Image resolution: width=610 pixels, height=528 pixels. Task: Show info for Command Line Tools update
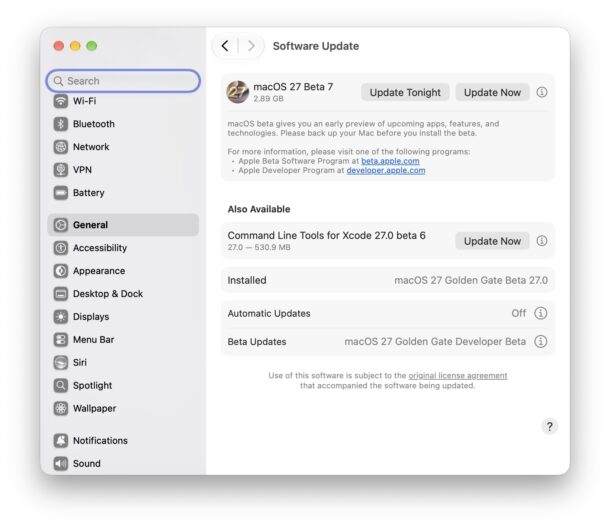point(542,241)
